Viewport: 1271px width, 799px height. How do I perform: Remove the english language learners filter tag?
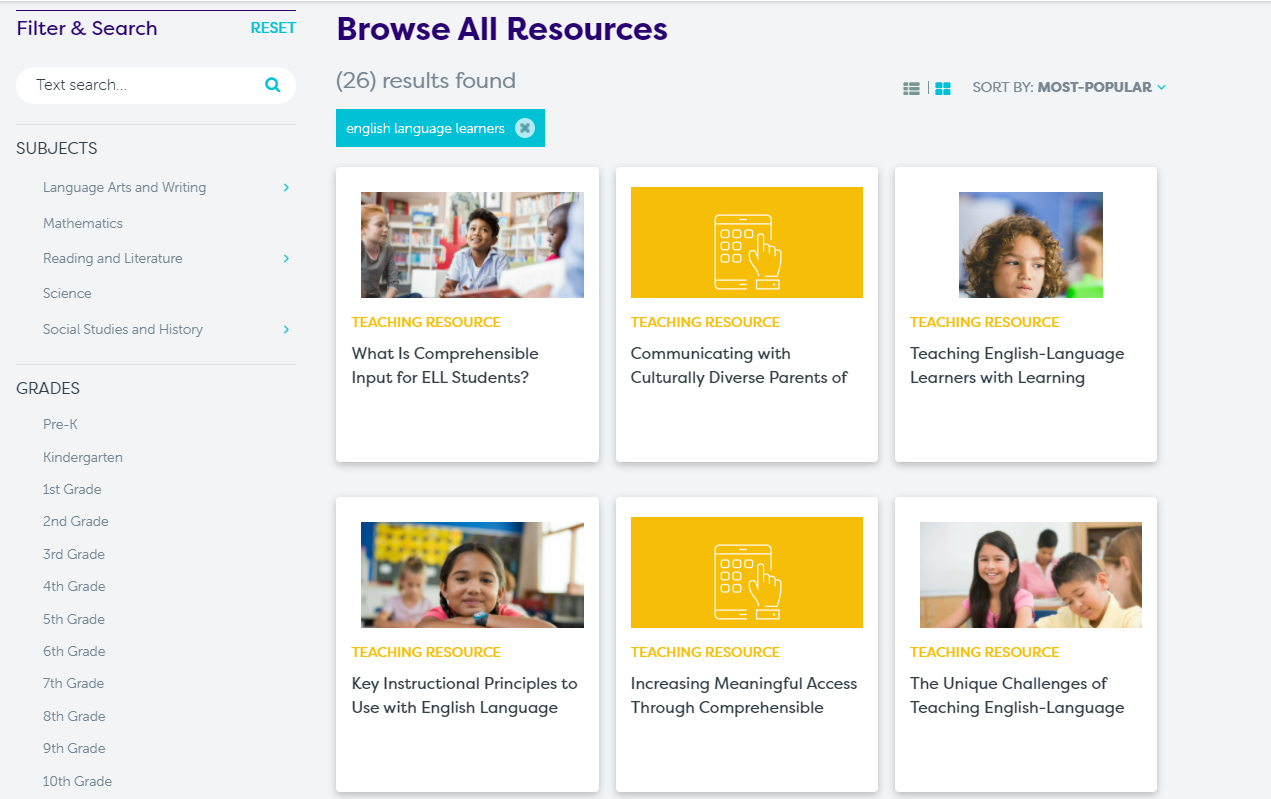pos(525,128)
